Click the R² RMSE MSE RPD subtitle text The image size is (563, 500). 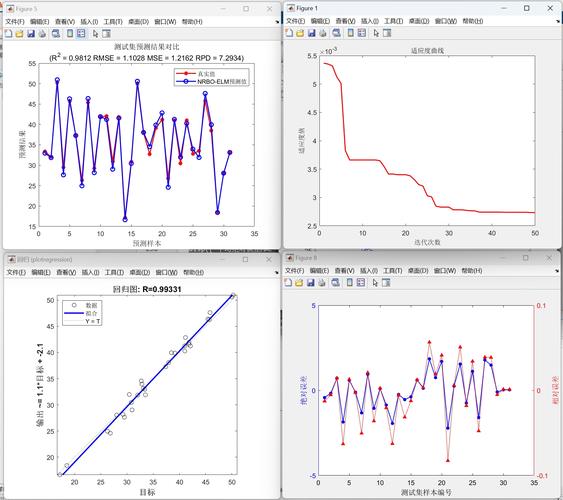pos(146,57)
